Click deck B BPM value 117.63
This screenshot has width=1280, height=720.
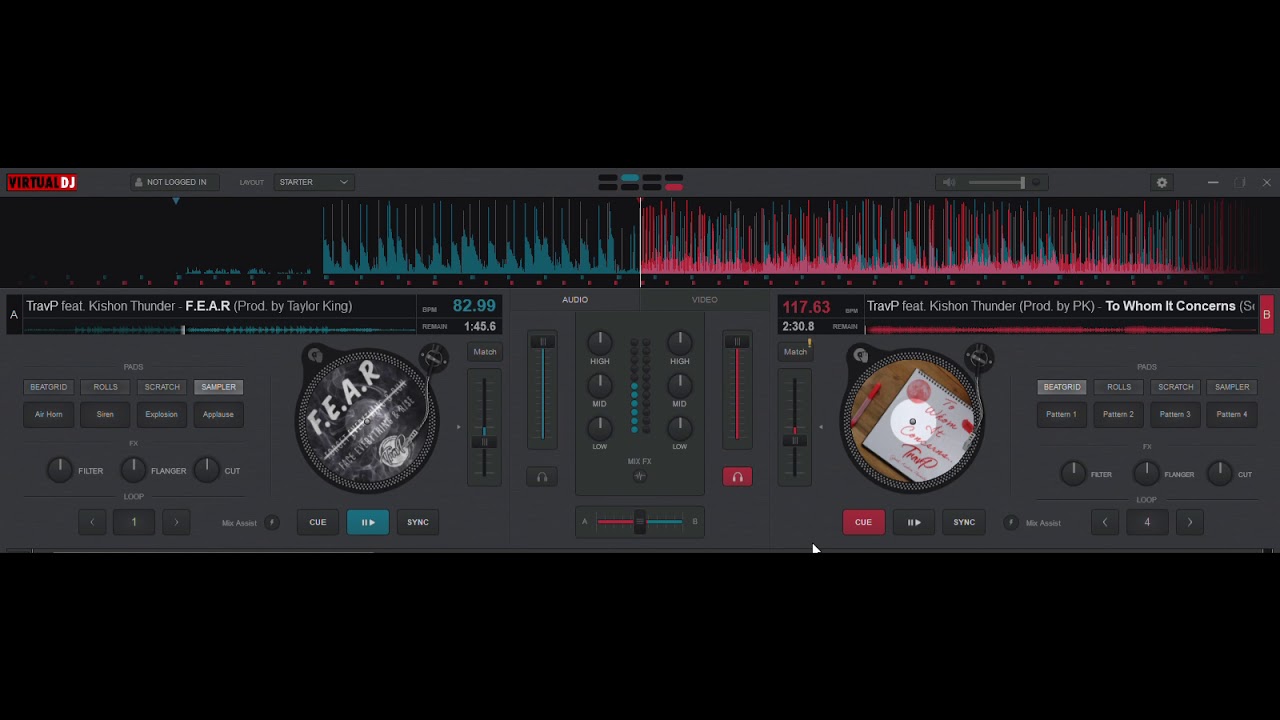click(x=806, y=307)
